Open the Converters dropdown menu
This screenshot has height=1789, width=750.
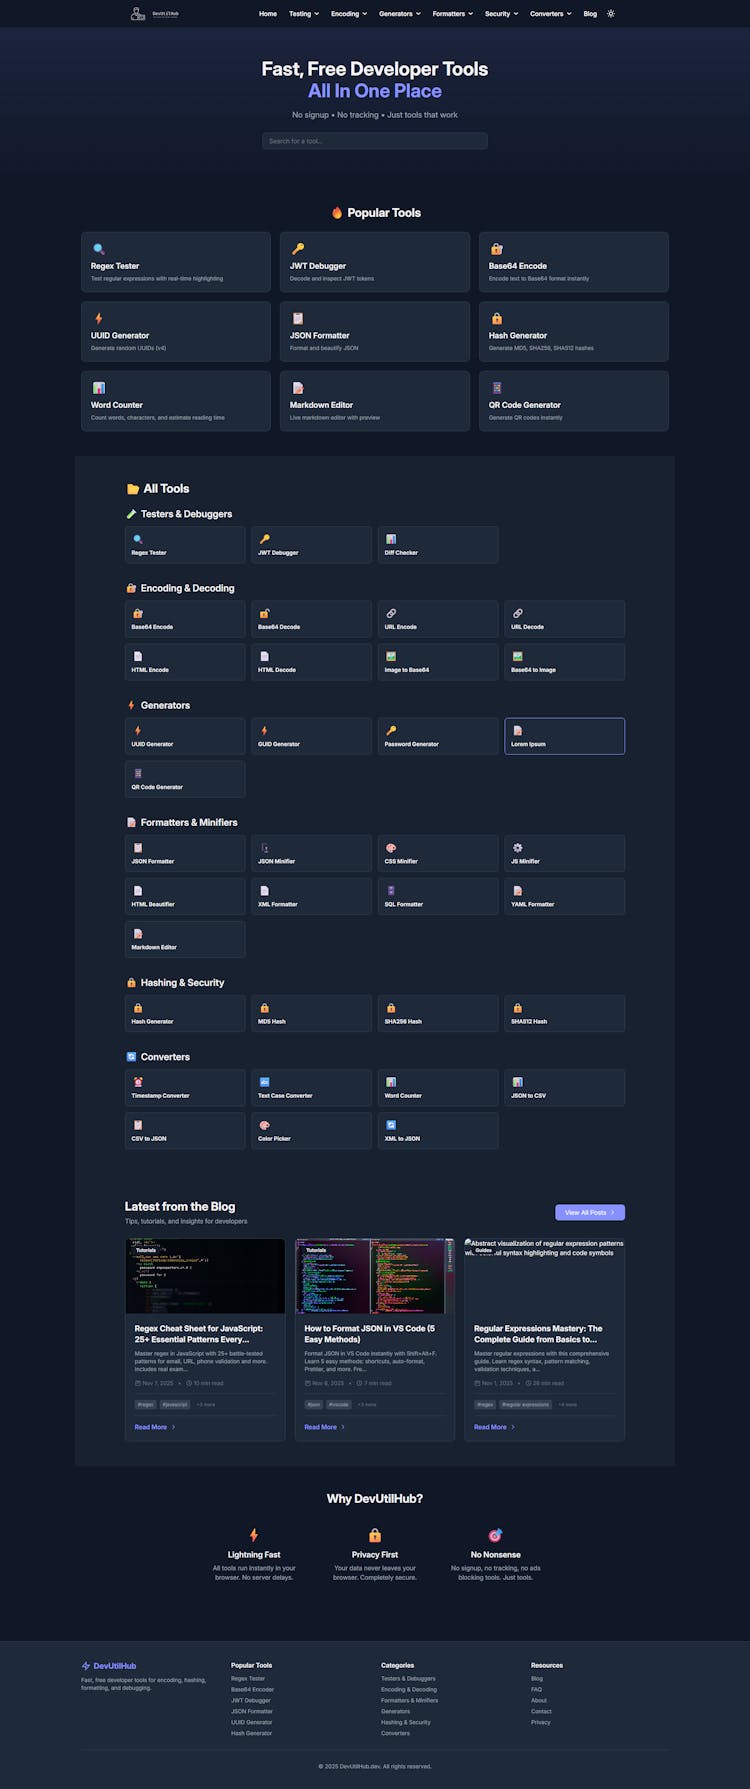tap(551, 14)
